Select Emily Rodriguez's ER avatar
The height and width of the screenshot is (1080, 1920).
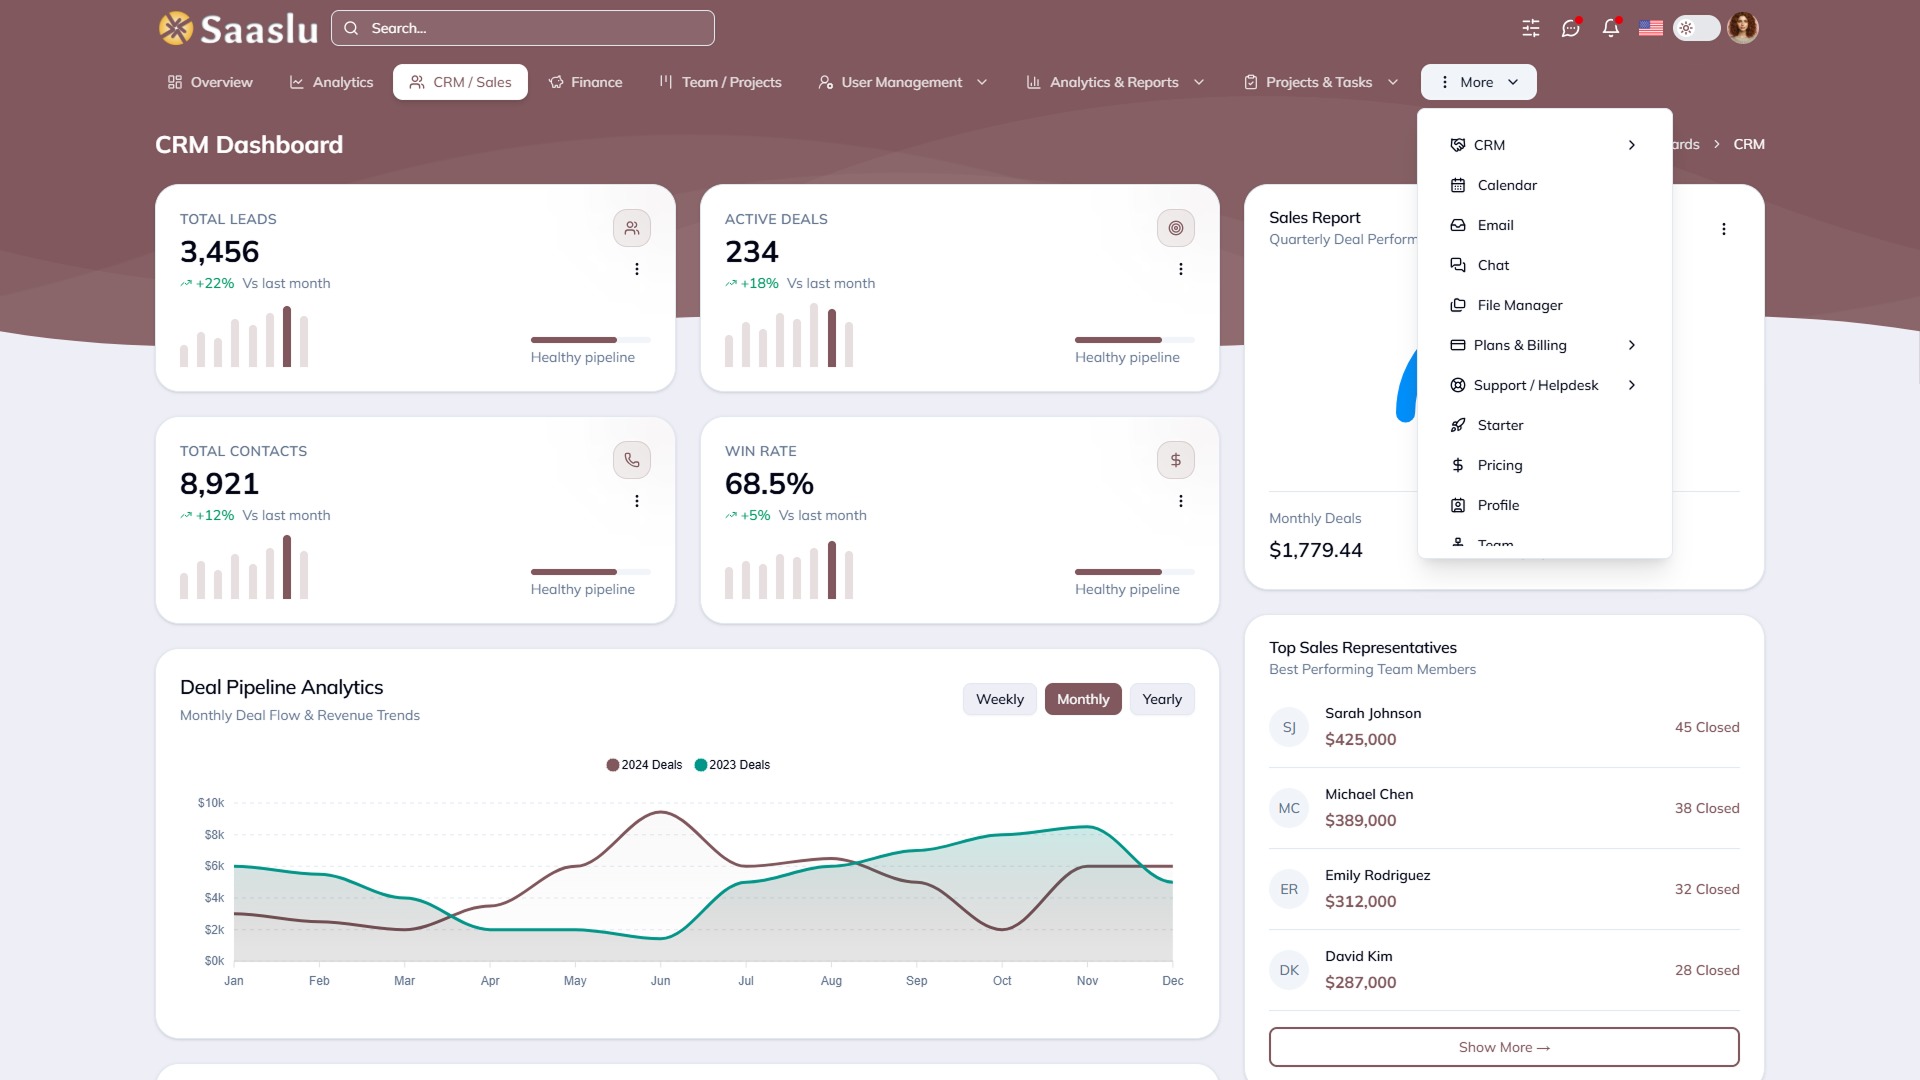1289,889
